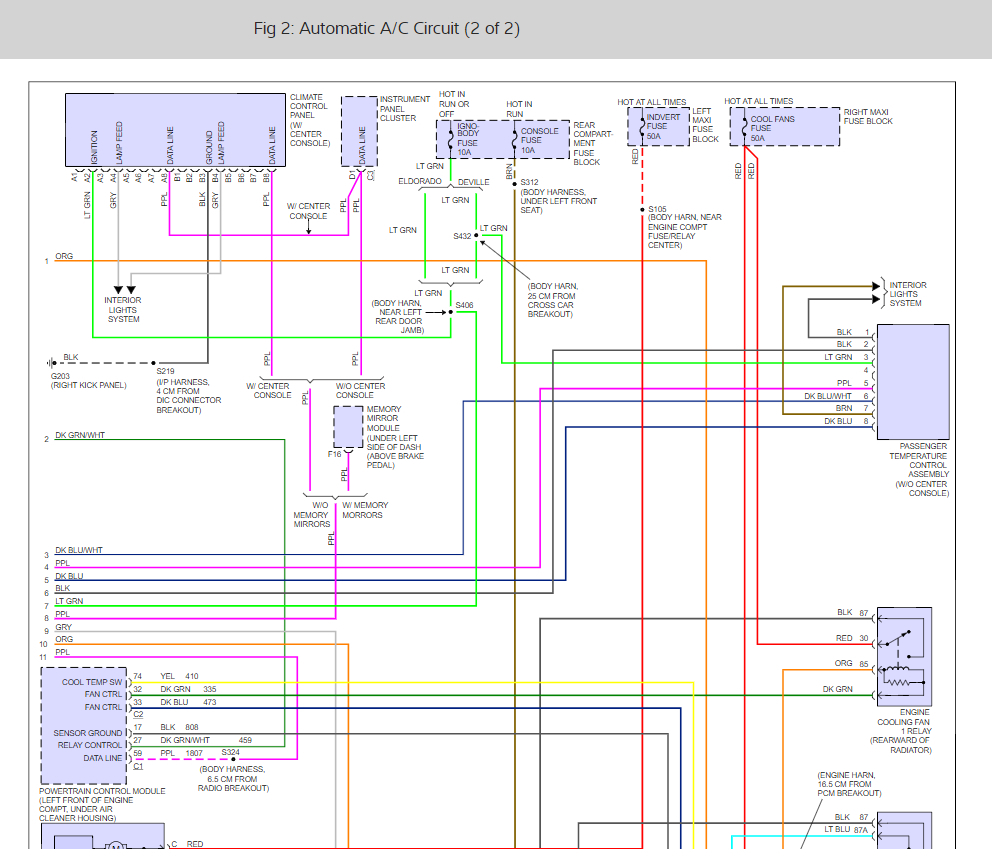Click the GROUND pin label in climate panel
992x859 pixels.
(x=209, y=147)
